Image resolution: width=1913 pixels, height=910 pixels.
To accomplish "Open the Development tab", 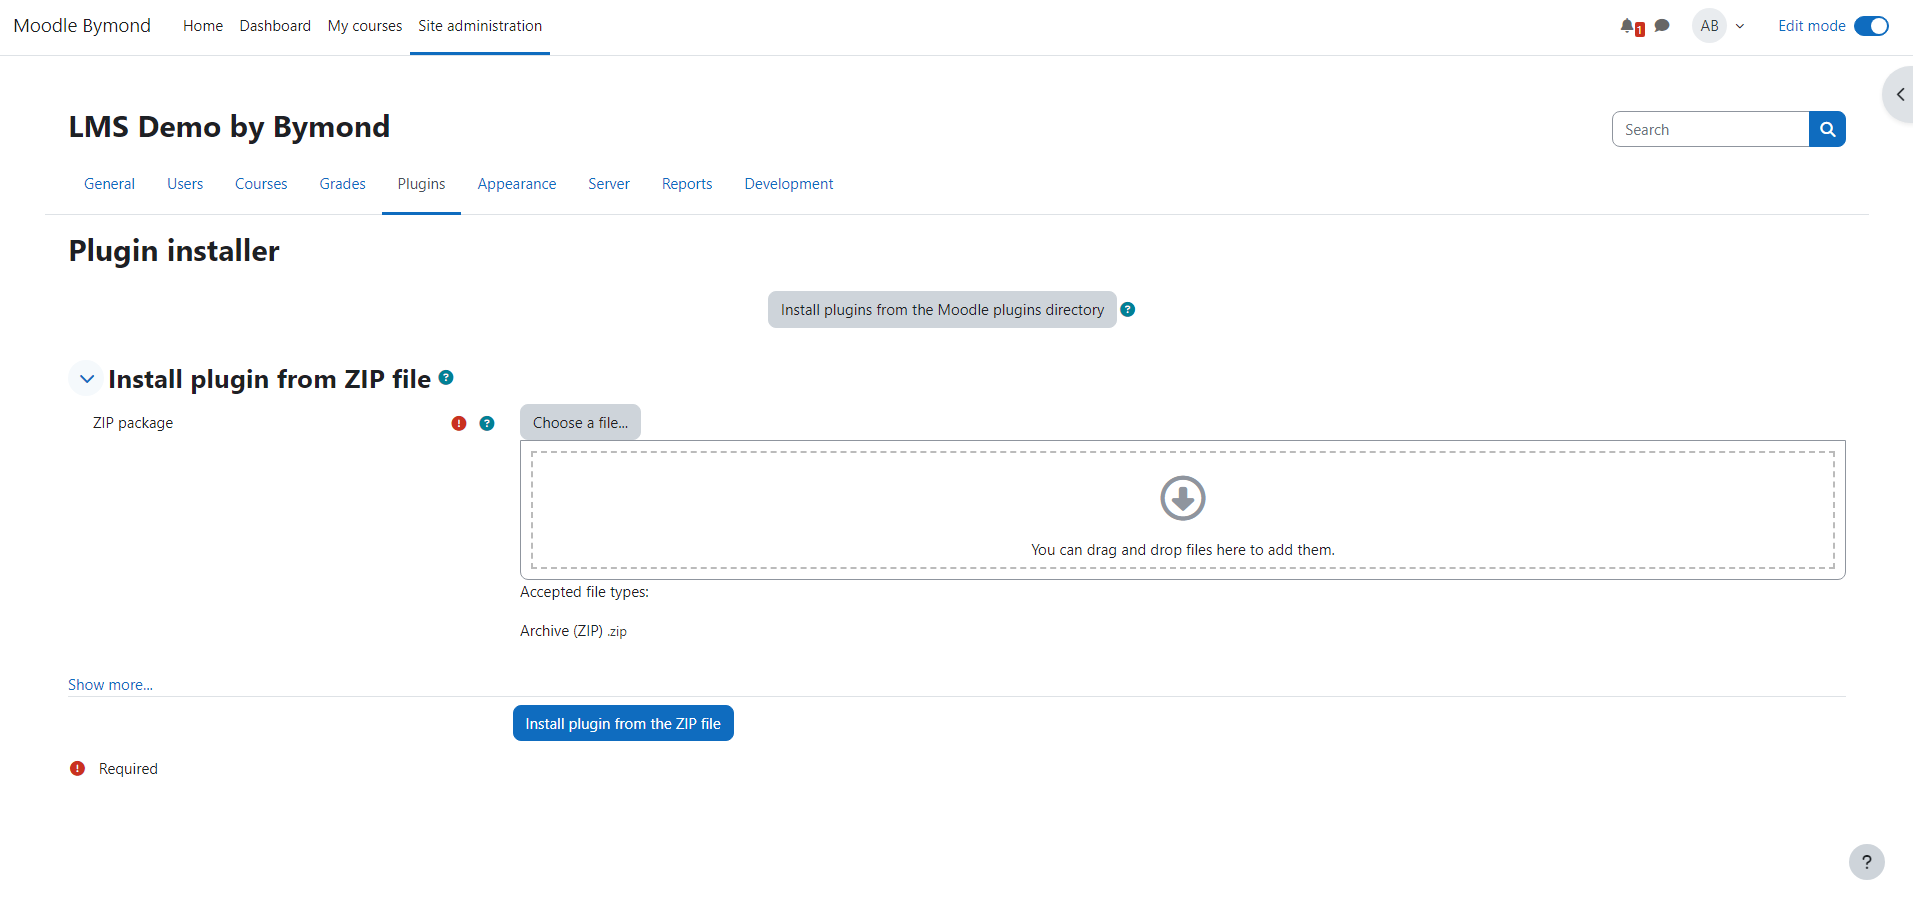I will pyautogui.click(x=789, y=184).
